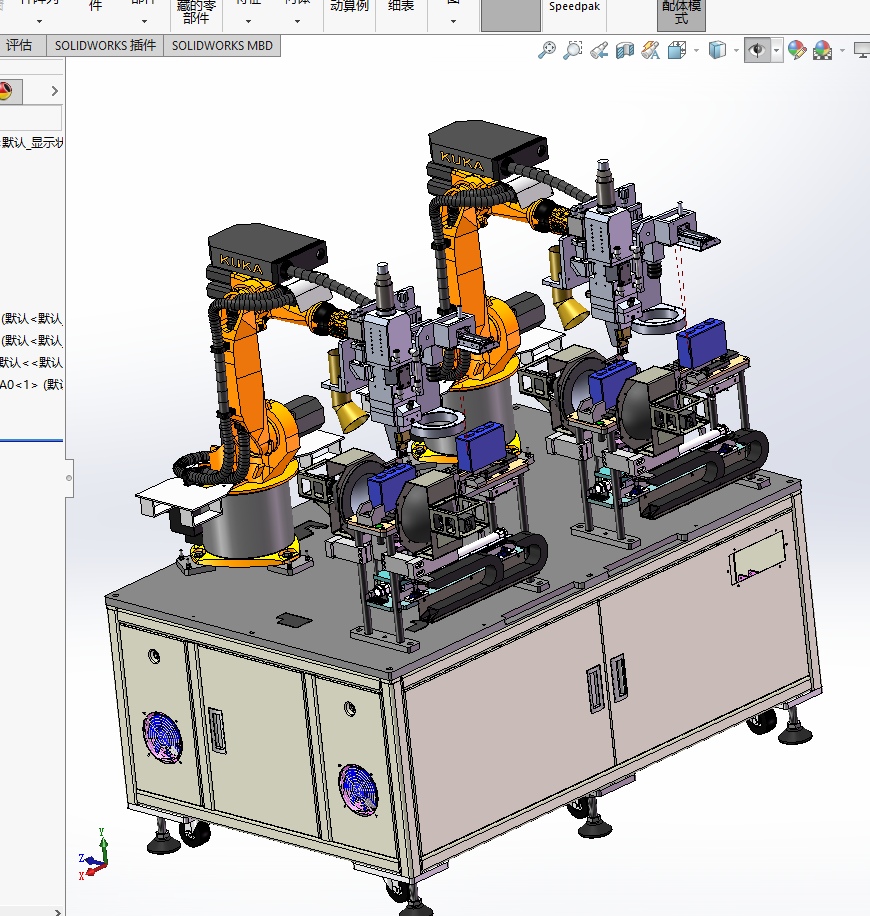
Task: Select the 默认<<默认 tree row
Action: coord(32,362)
